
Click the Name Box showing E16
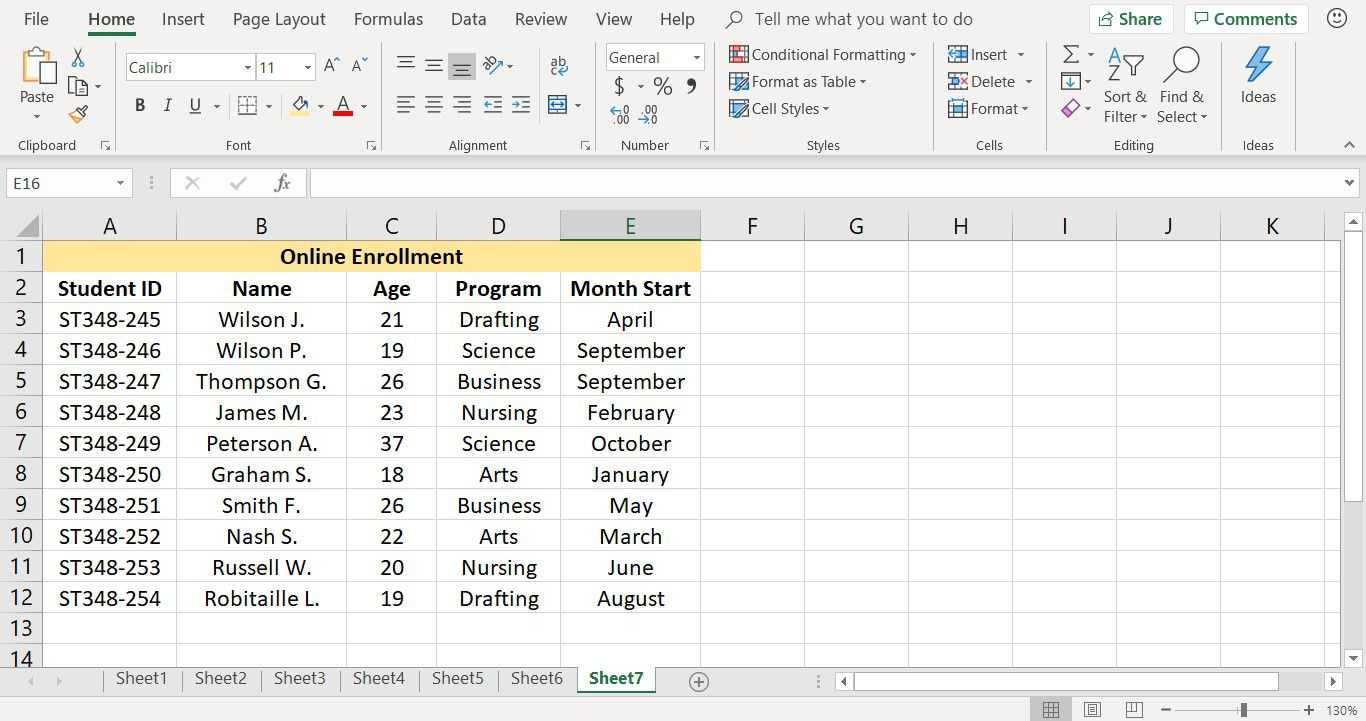[60, 183]
